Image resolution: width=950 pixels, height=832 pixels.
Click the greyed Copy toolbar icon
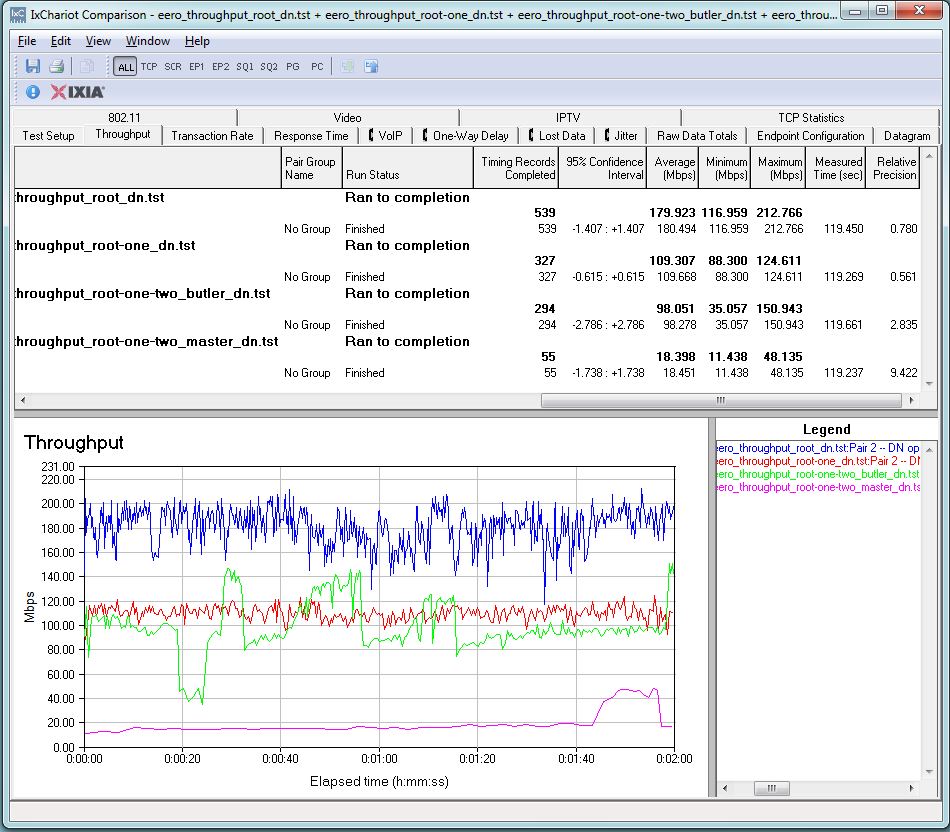click(87, 66)
